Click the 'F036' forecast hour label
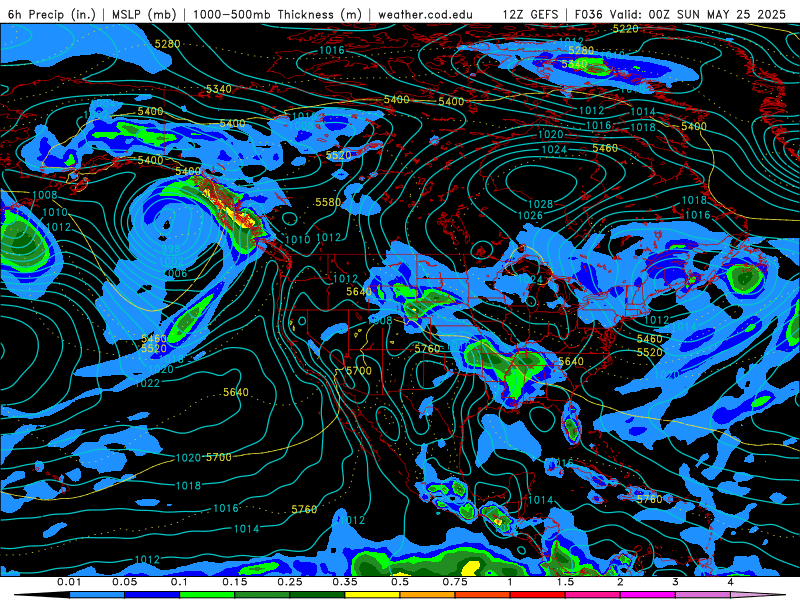 588,14
